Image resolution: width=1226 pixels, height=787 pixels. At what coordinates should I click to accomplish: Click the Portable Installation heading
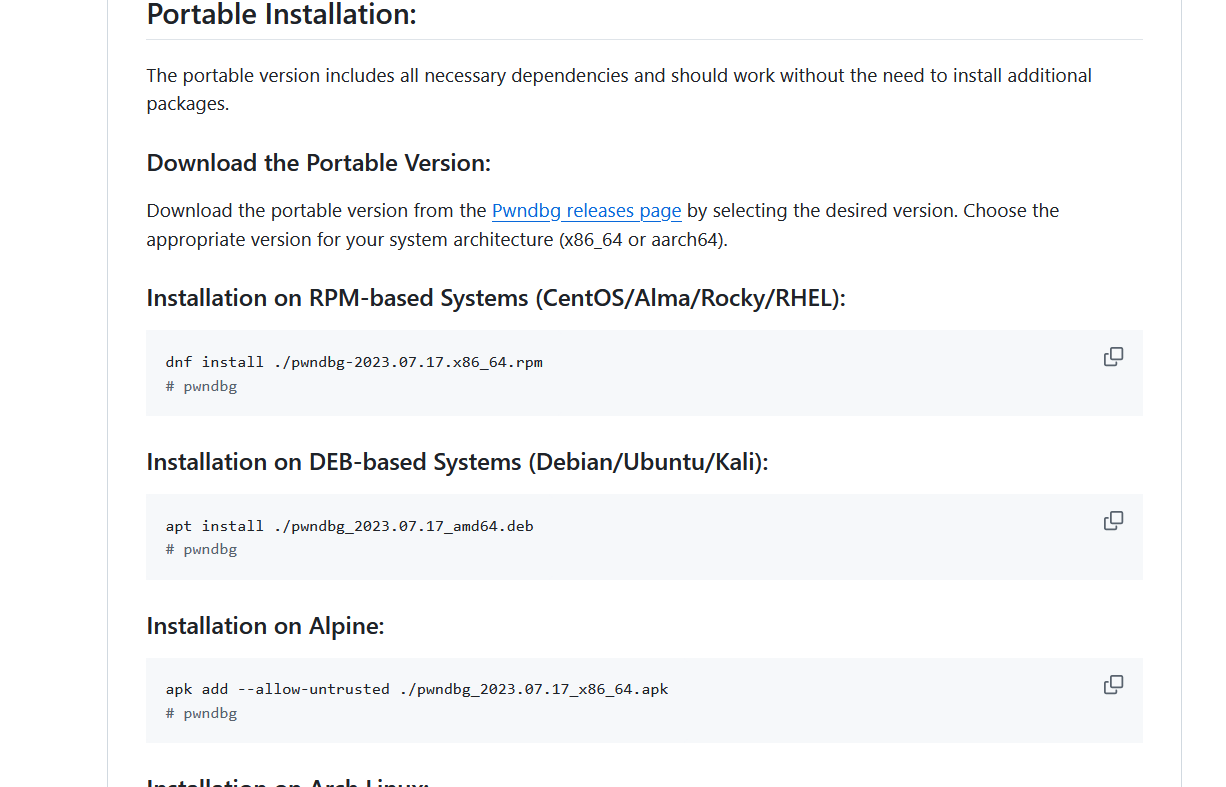(x=281, y=15)
